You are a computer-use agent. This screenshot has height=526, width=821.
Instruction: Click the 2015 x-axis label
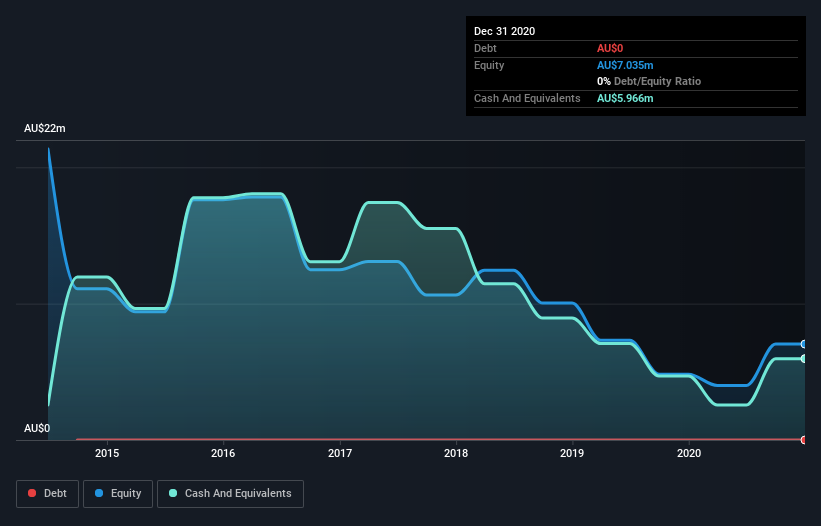coord(107,453)
